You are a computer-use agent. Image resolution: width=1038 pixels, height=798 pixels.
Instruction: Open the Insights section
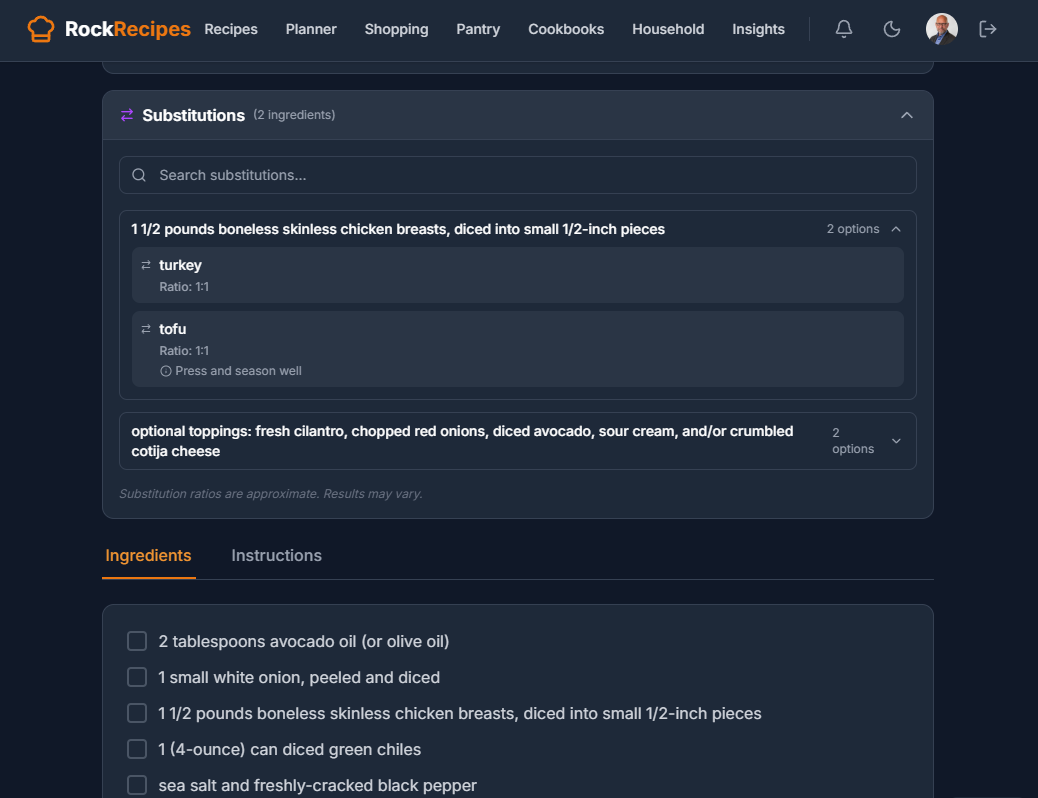click(x=758, y=29)
